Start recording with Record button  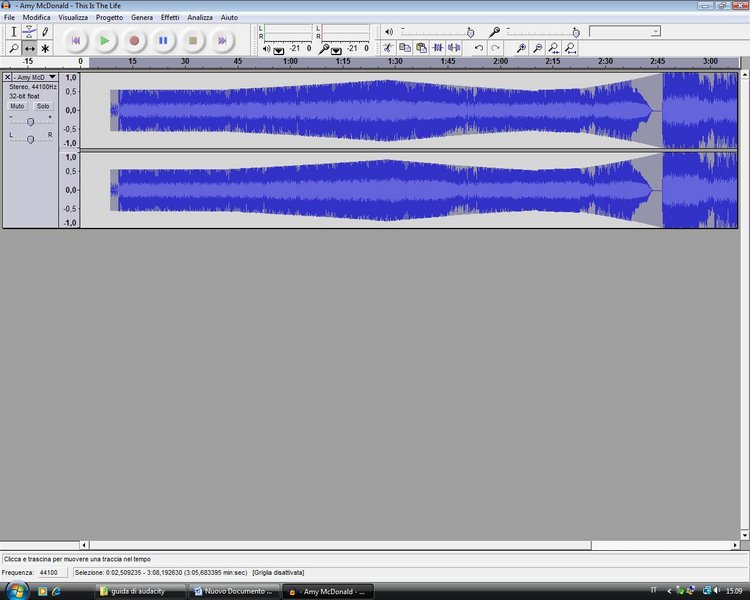(134, 41)
